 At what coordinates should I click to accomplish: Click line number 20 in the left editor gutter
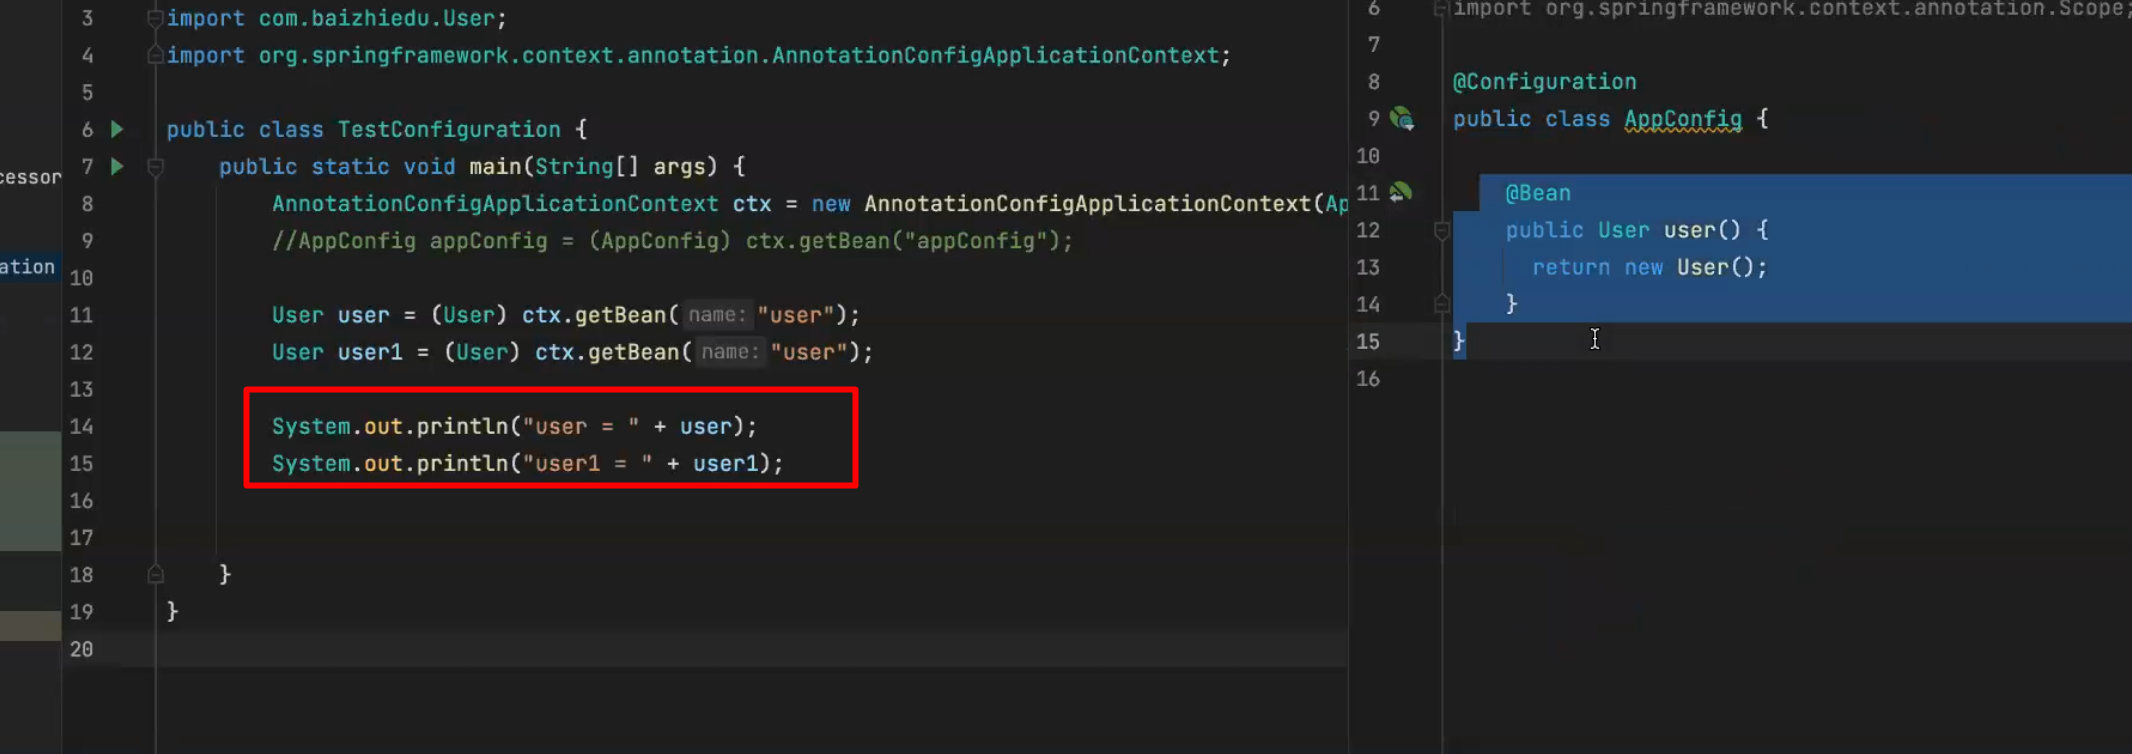pos(81,649)
